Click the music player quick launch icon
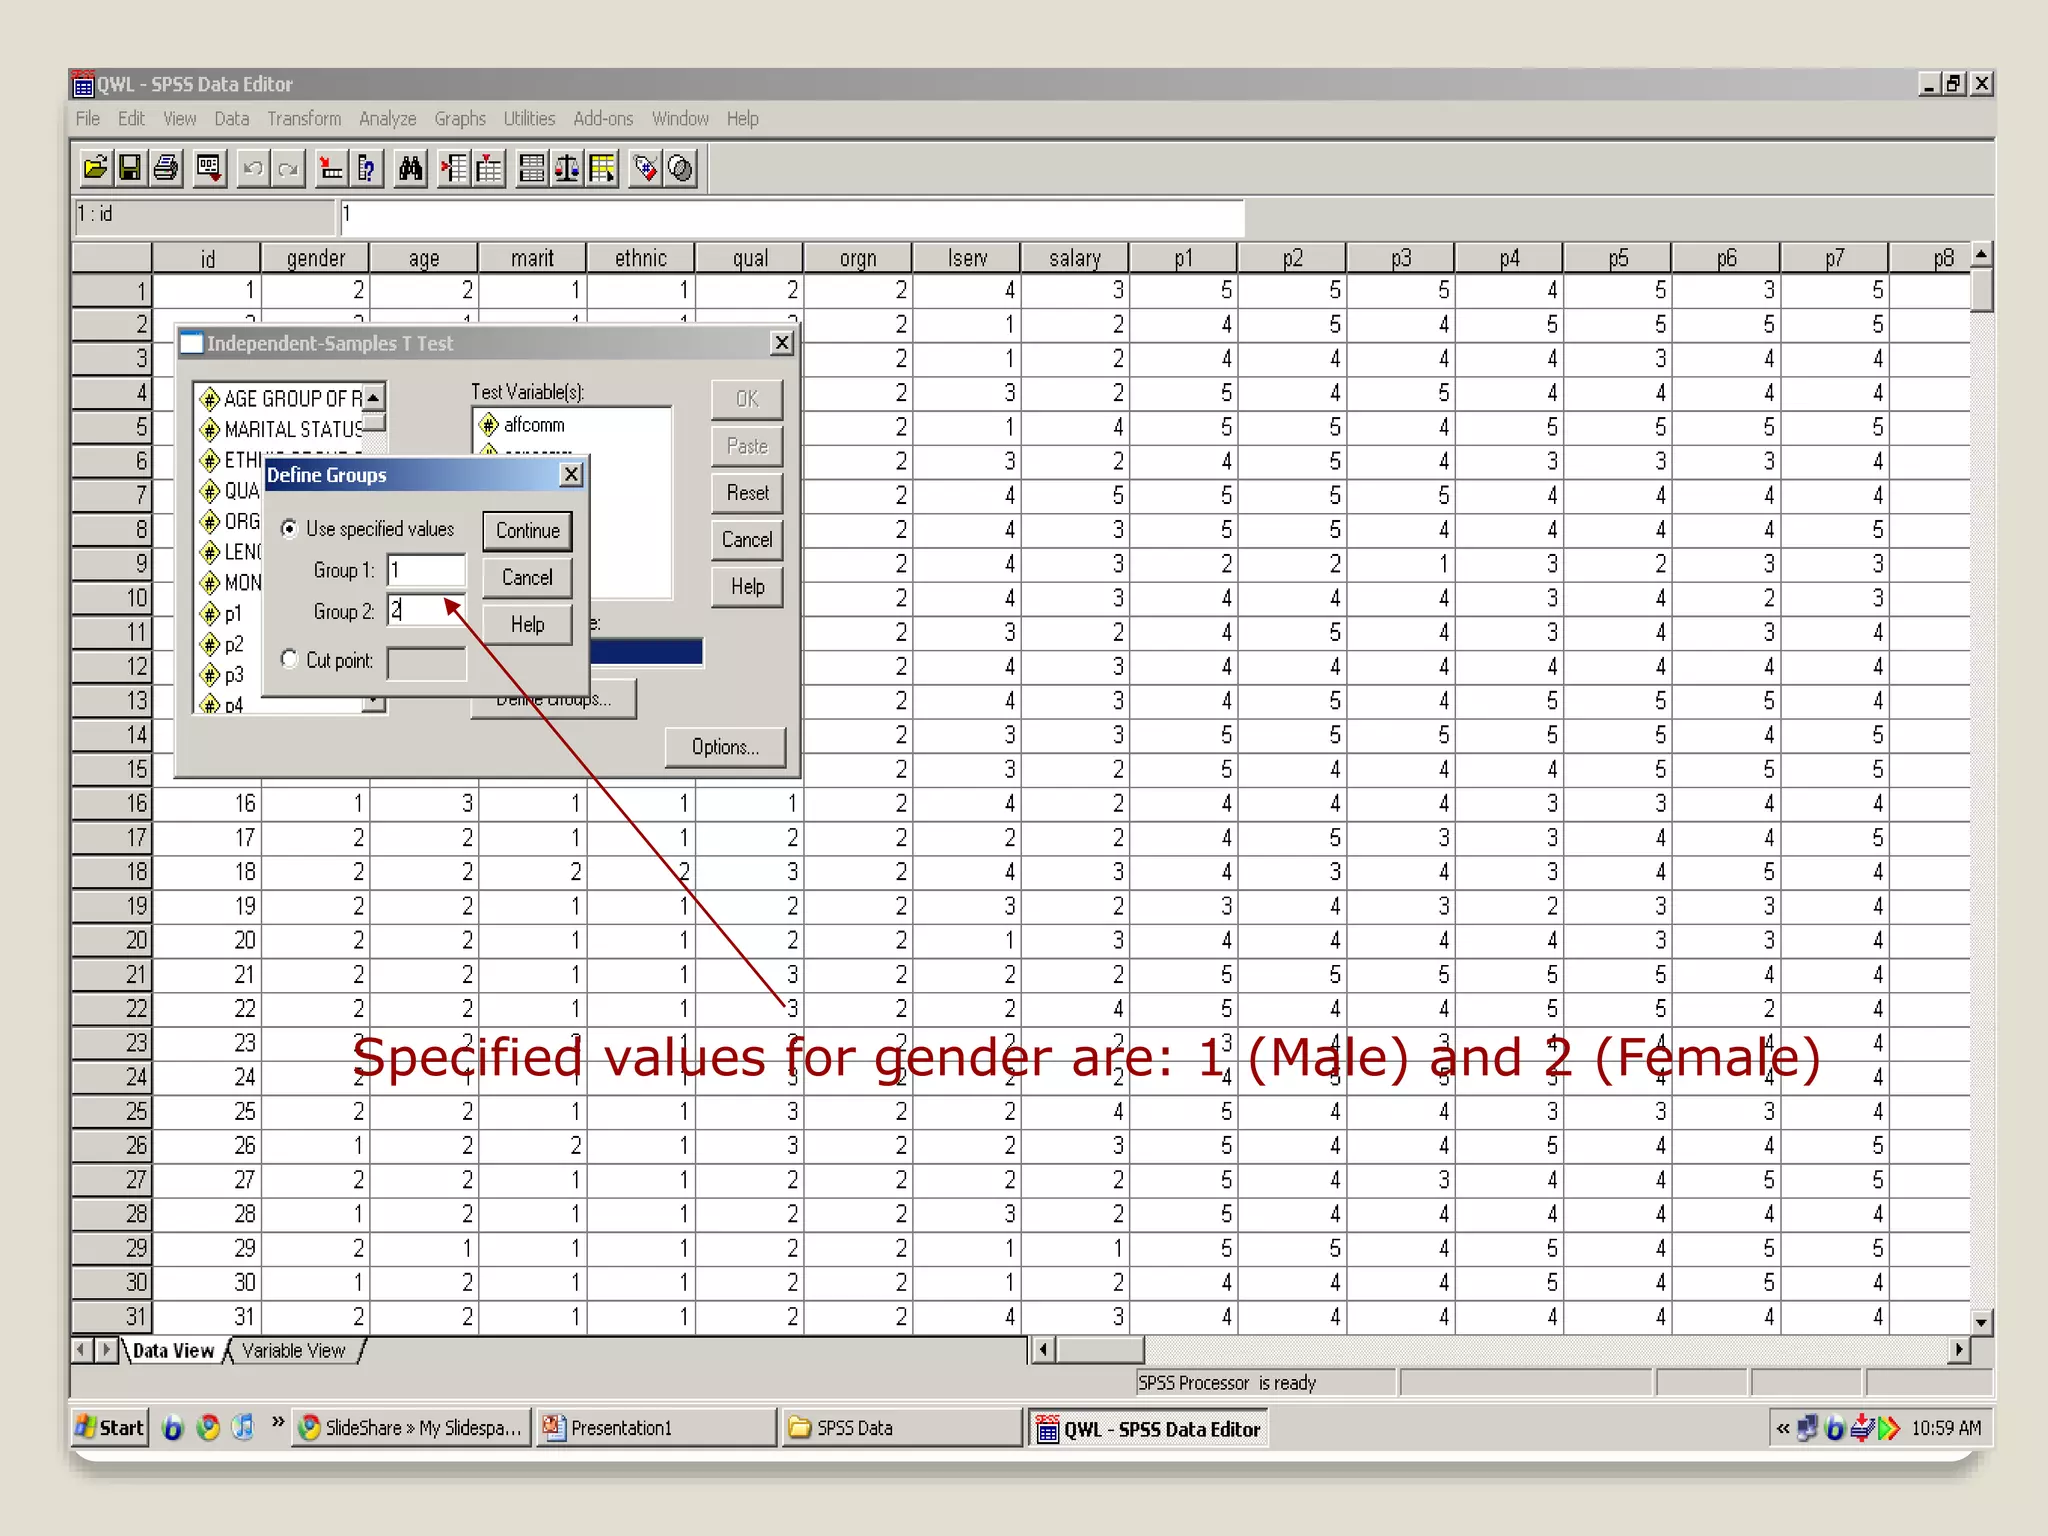 (243, 1427)
